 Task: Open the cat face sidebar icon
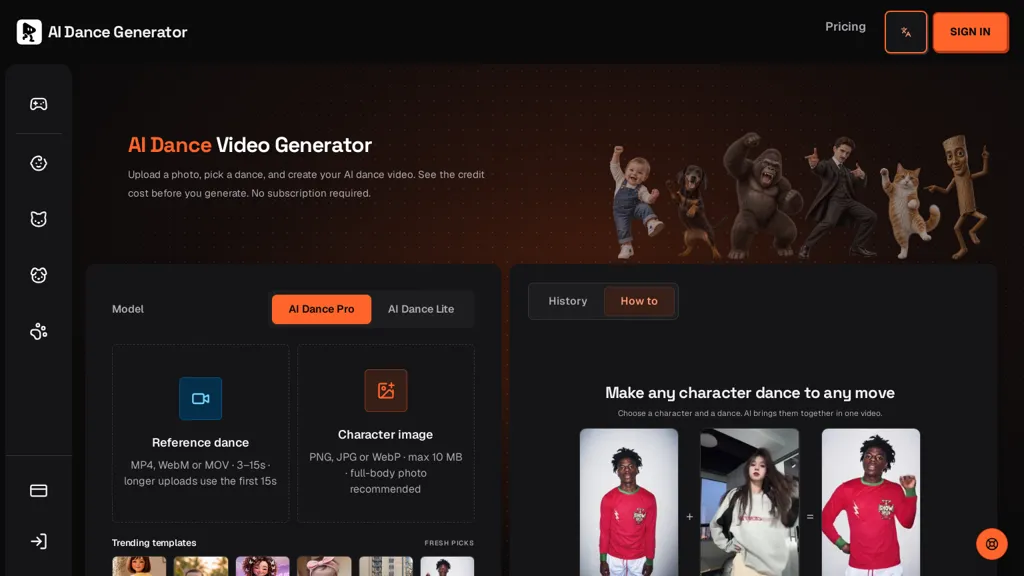[39, 219]
